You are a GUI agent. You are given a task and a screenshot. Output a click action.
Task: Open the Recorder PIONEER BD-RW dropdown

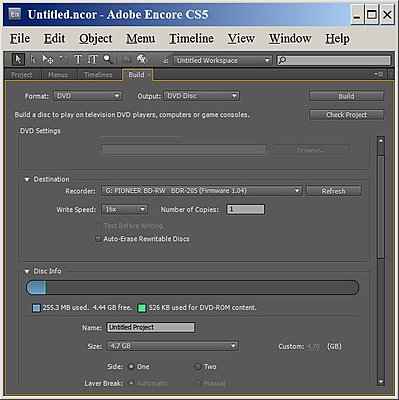202,191
